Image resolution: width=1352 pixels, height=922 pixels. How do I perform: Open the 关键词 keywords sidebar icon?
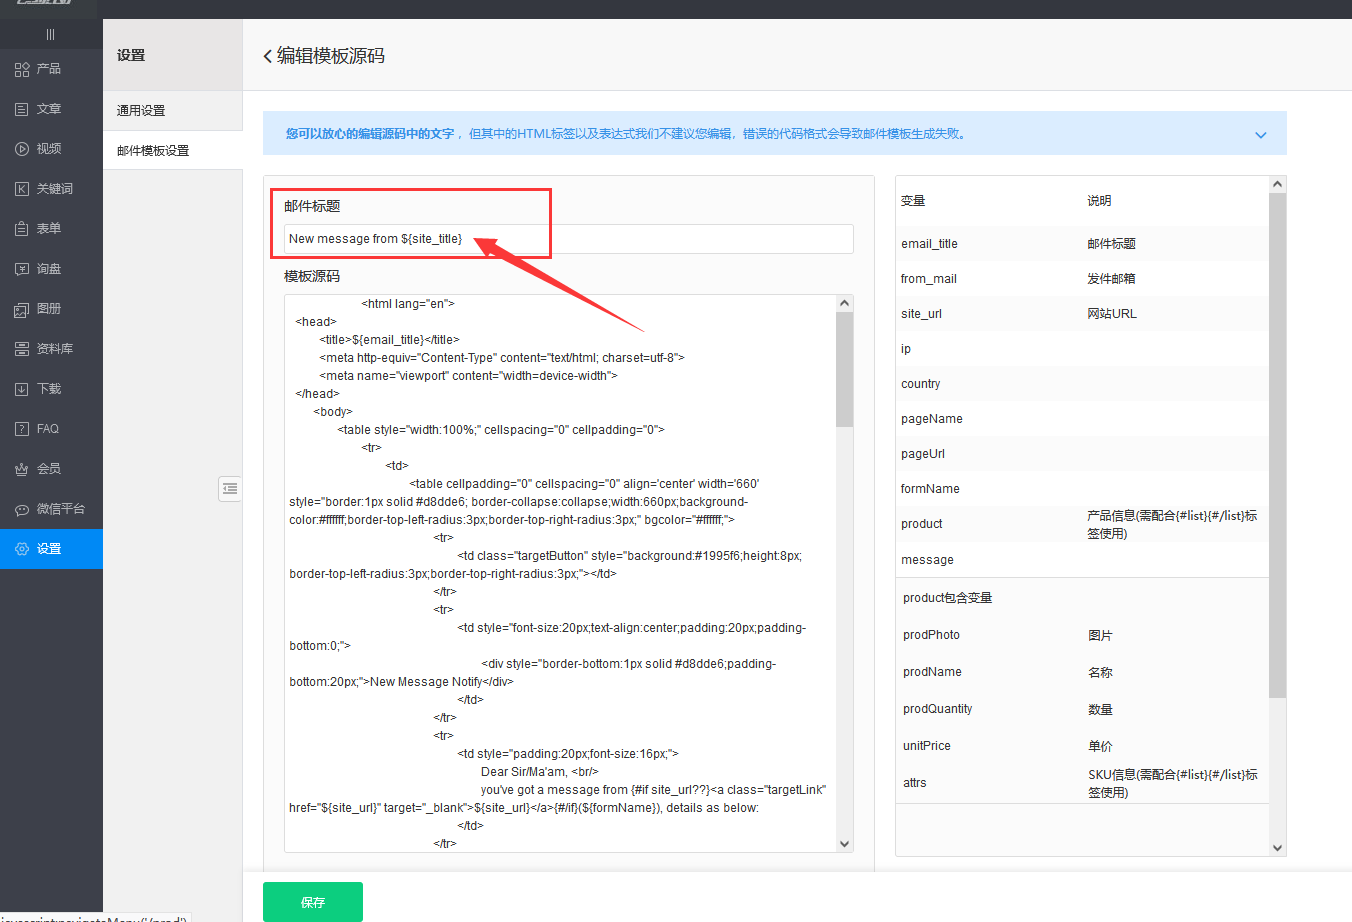pyautogui.click(x=22, y=189)
